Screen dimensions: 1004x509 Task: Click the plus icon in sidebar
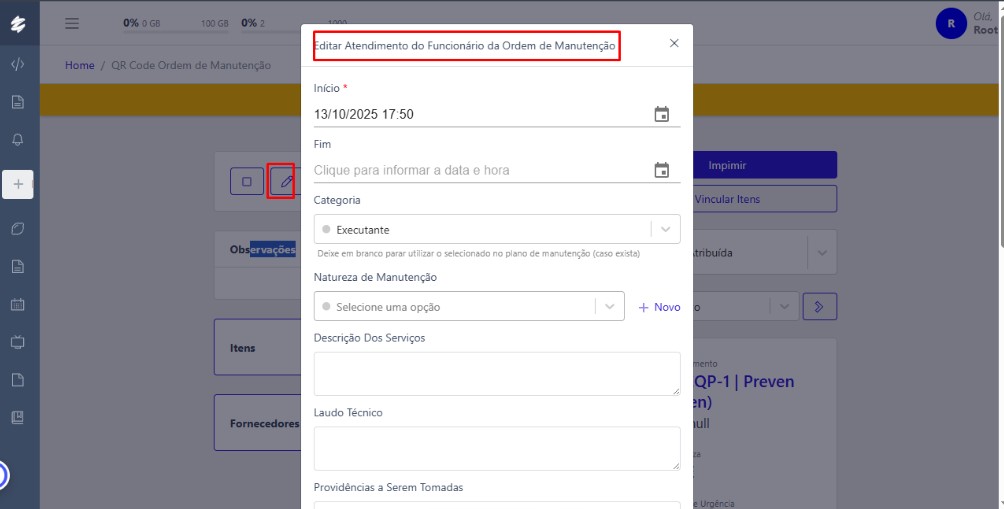point(18,184)
